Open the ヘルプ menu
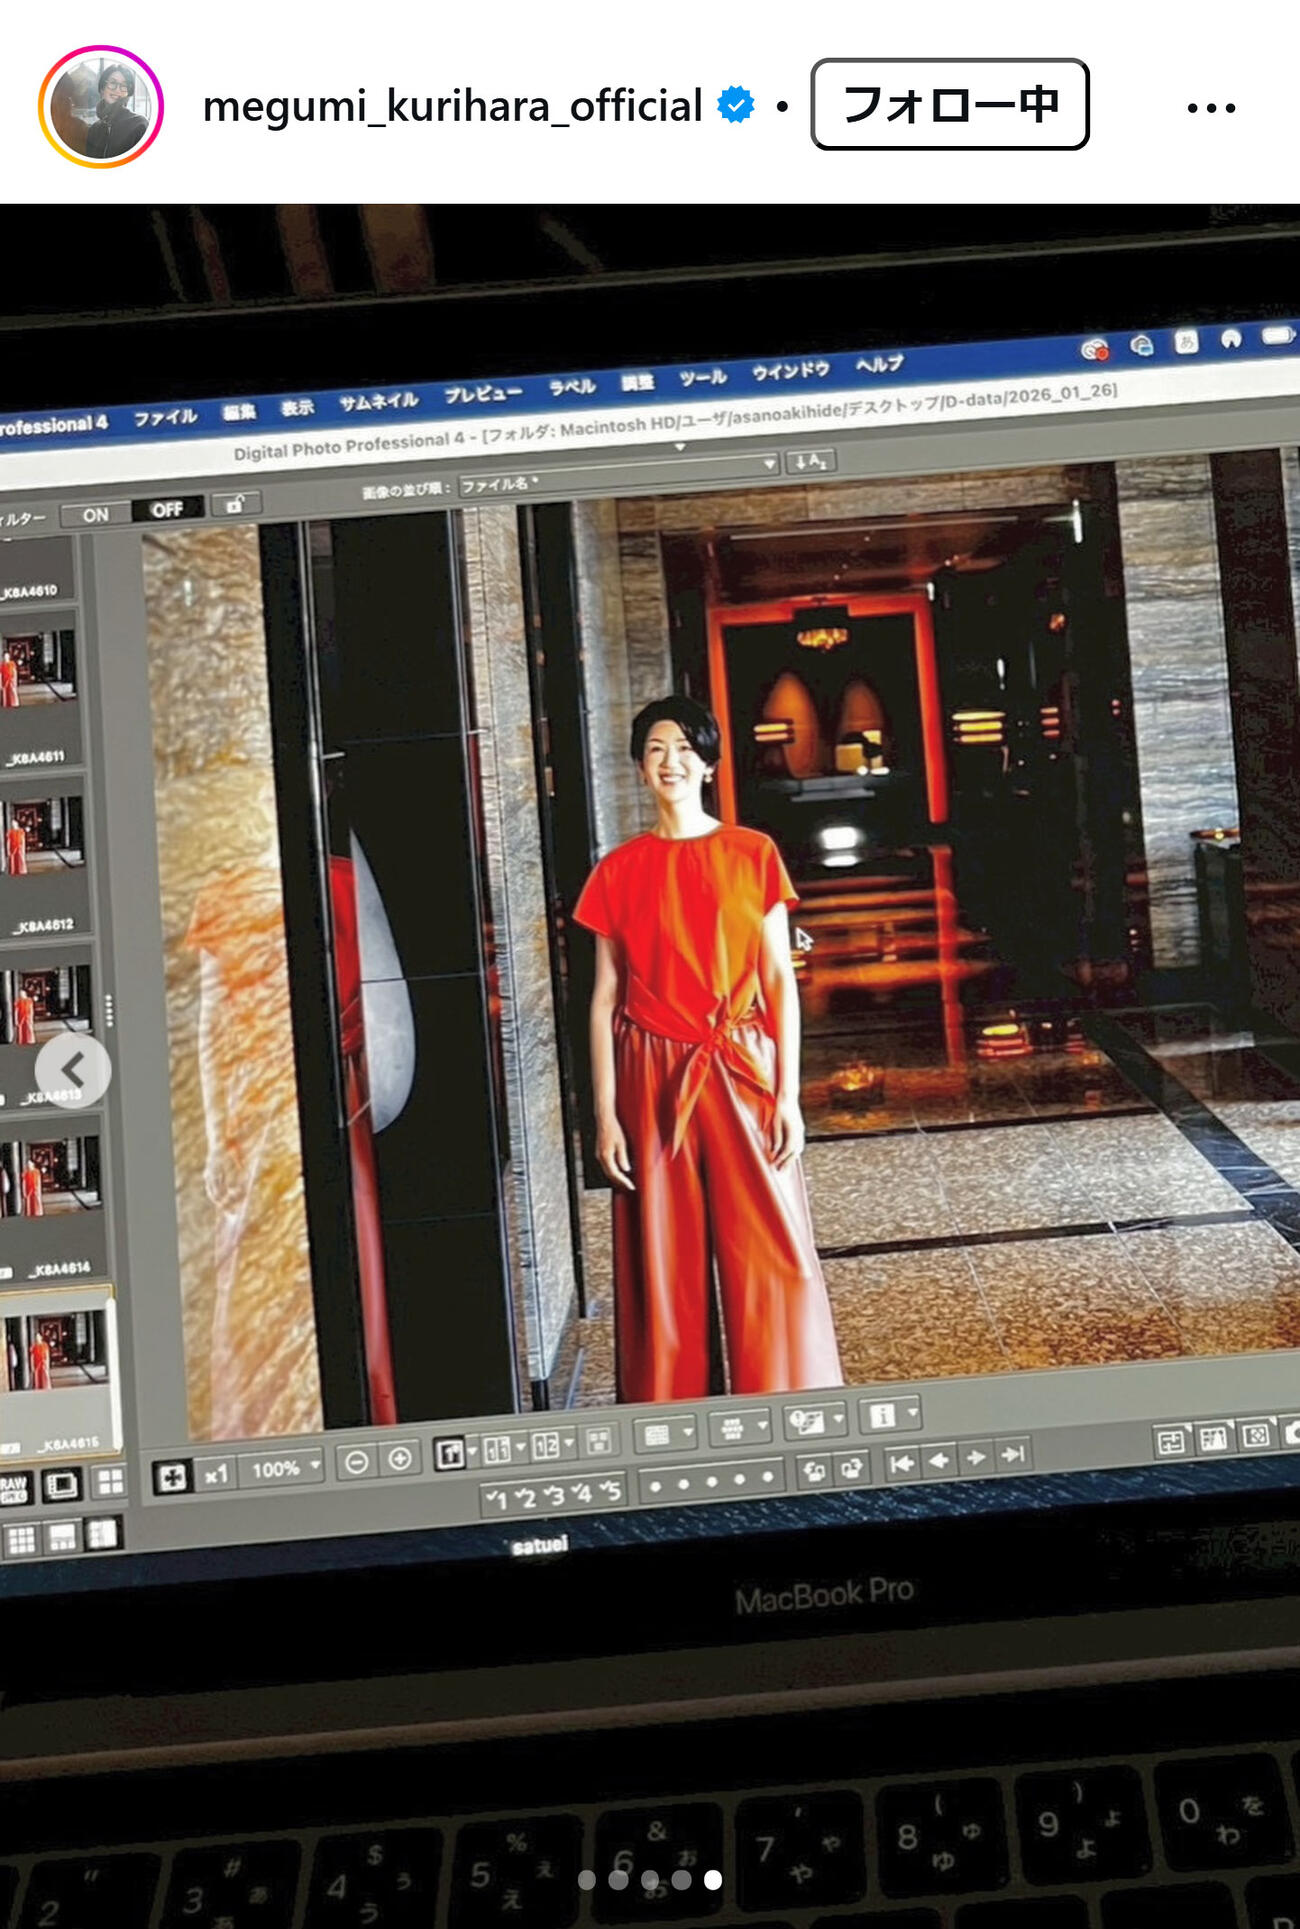The image size is (1300, 1929). pyautogui.click(x=879, y=364)
